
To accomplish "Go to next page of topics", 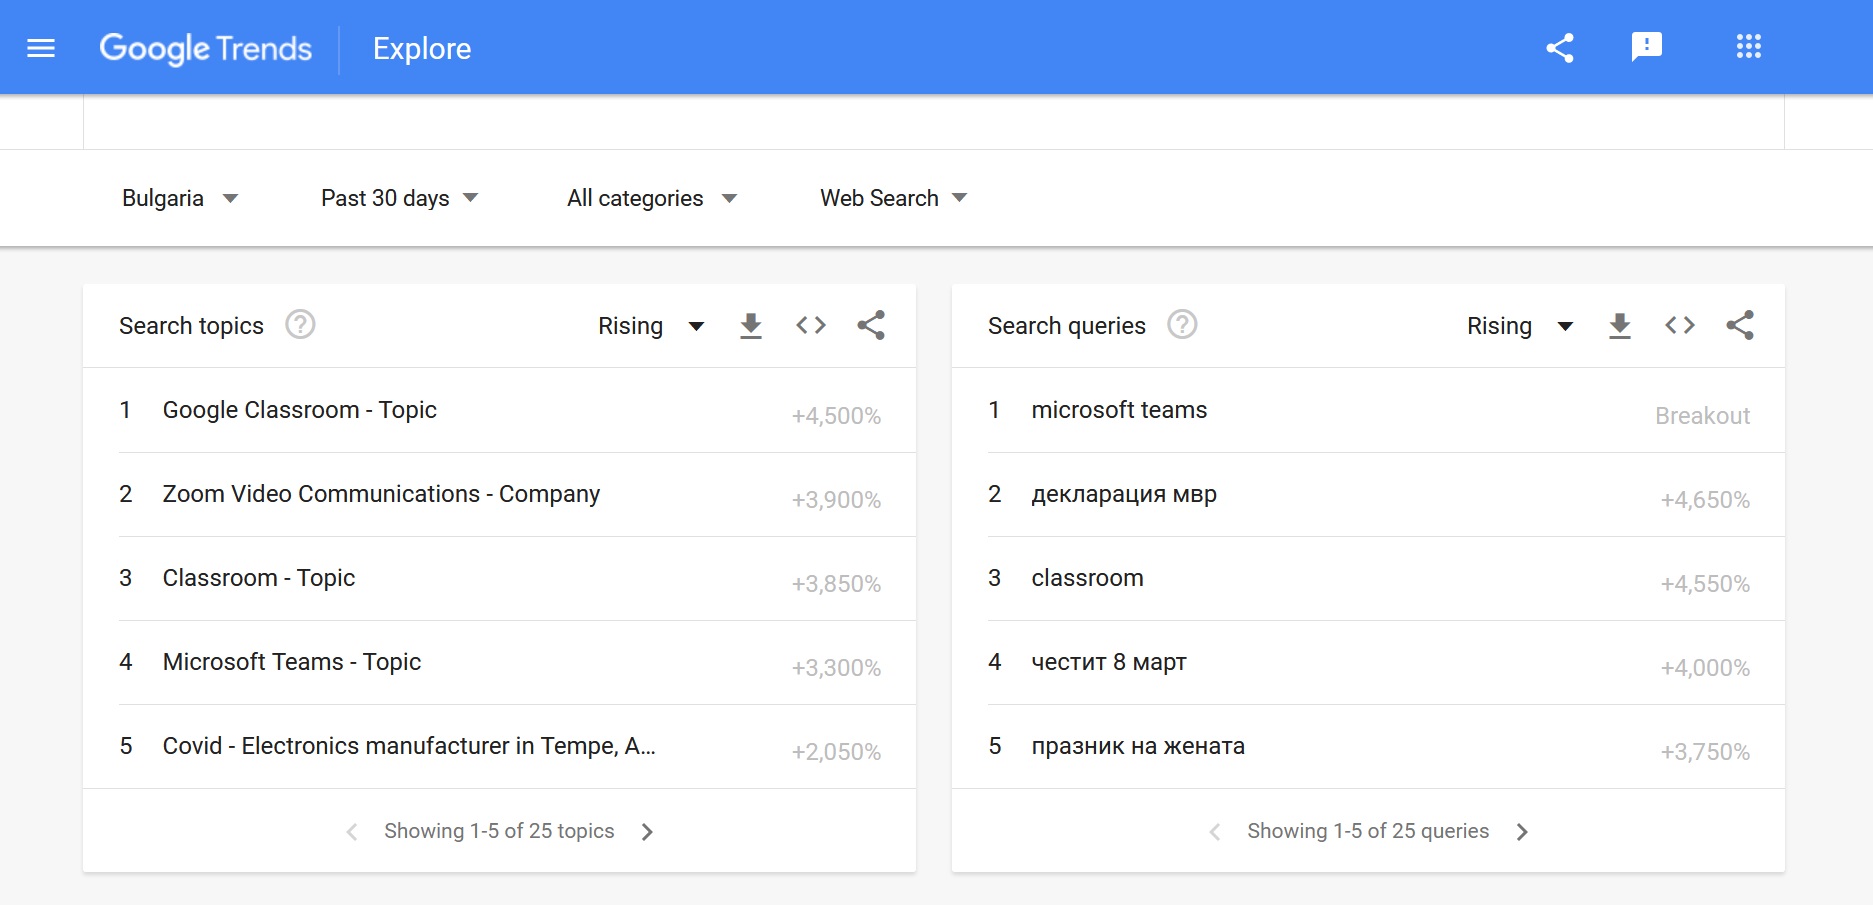I will (x=647, y=832).
